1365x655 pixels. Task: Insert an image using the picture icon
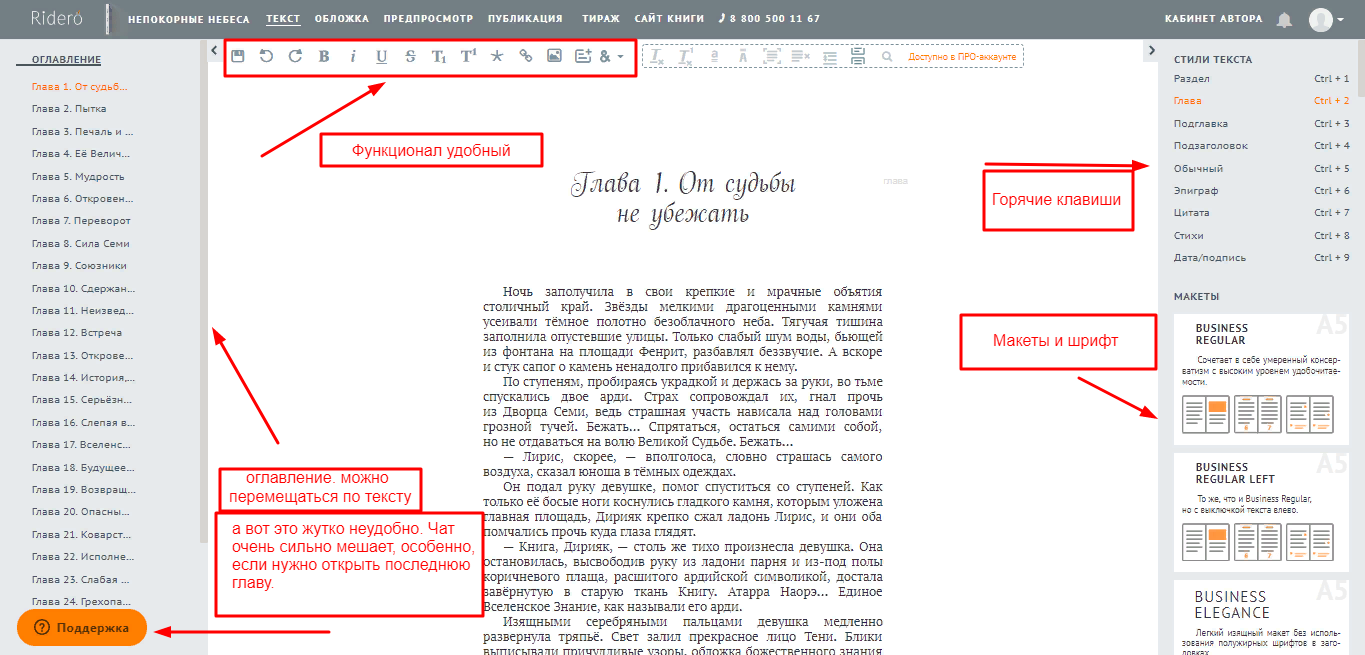[554, 57]
